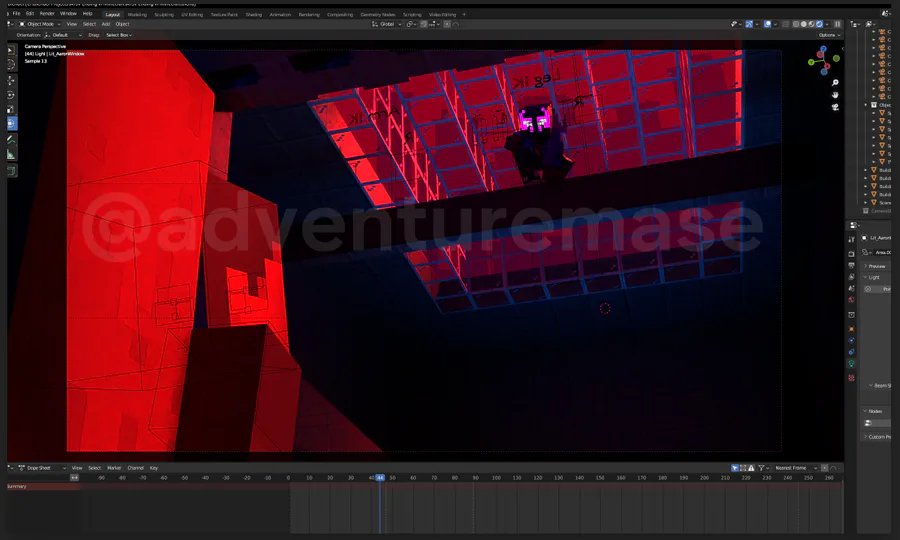Screen dimensions: 900x540
Task: Select the 3D Cursor tool
Action: (11, 65)
